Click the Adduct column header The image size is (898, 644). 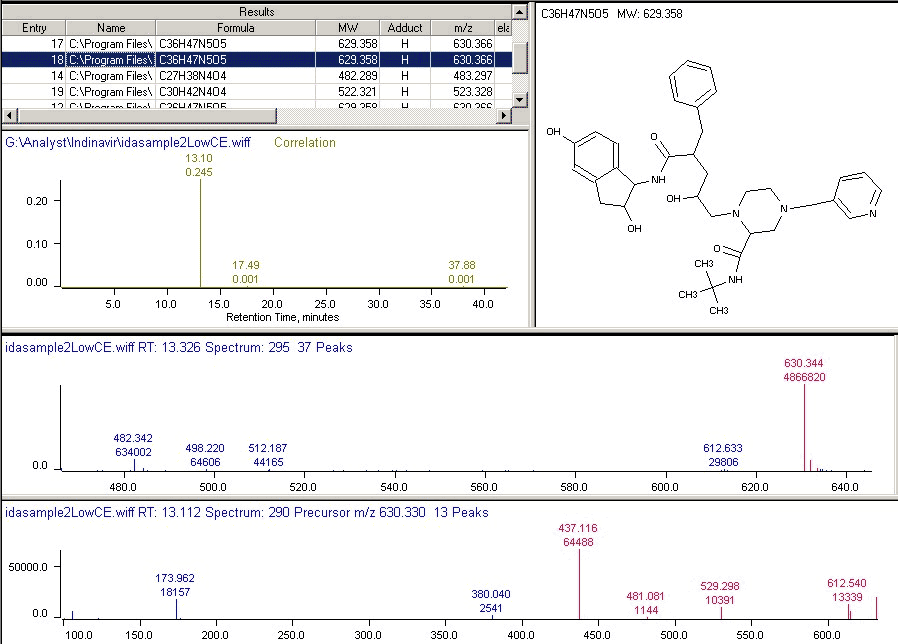point(405,28)
